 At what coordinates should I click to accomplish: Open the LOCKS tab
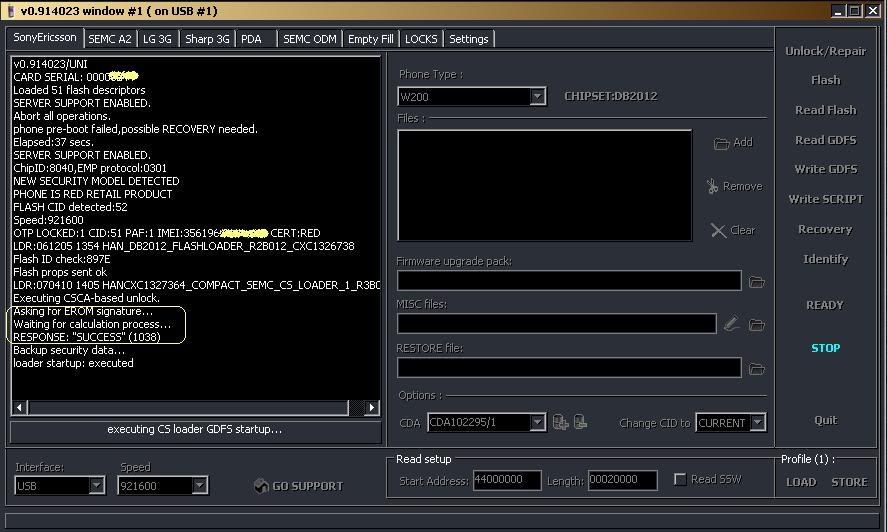pyautogui.click(x=421, y=39)
